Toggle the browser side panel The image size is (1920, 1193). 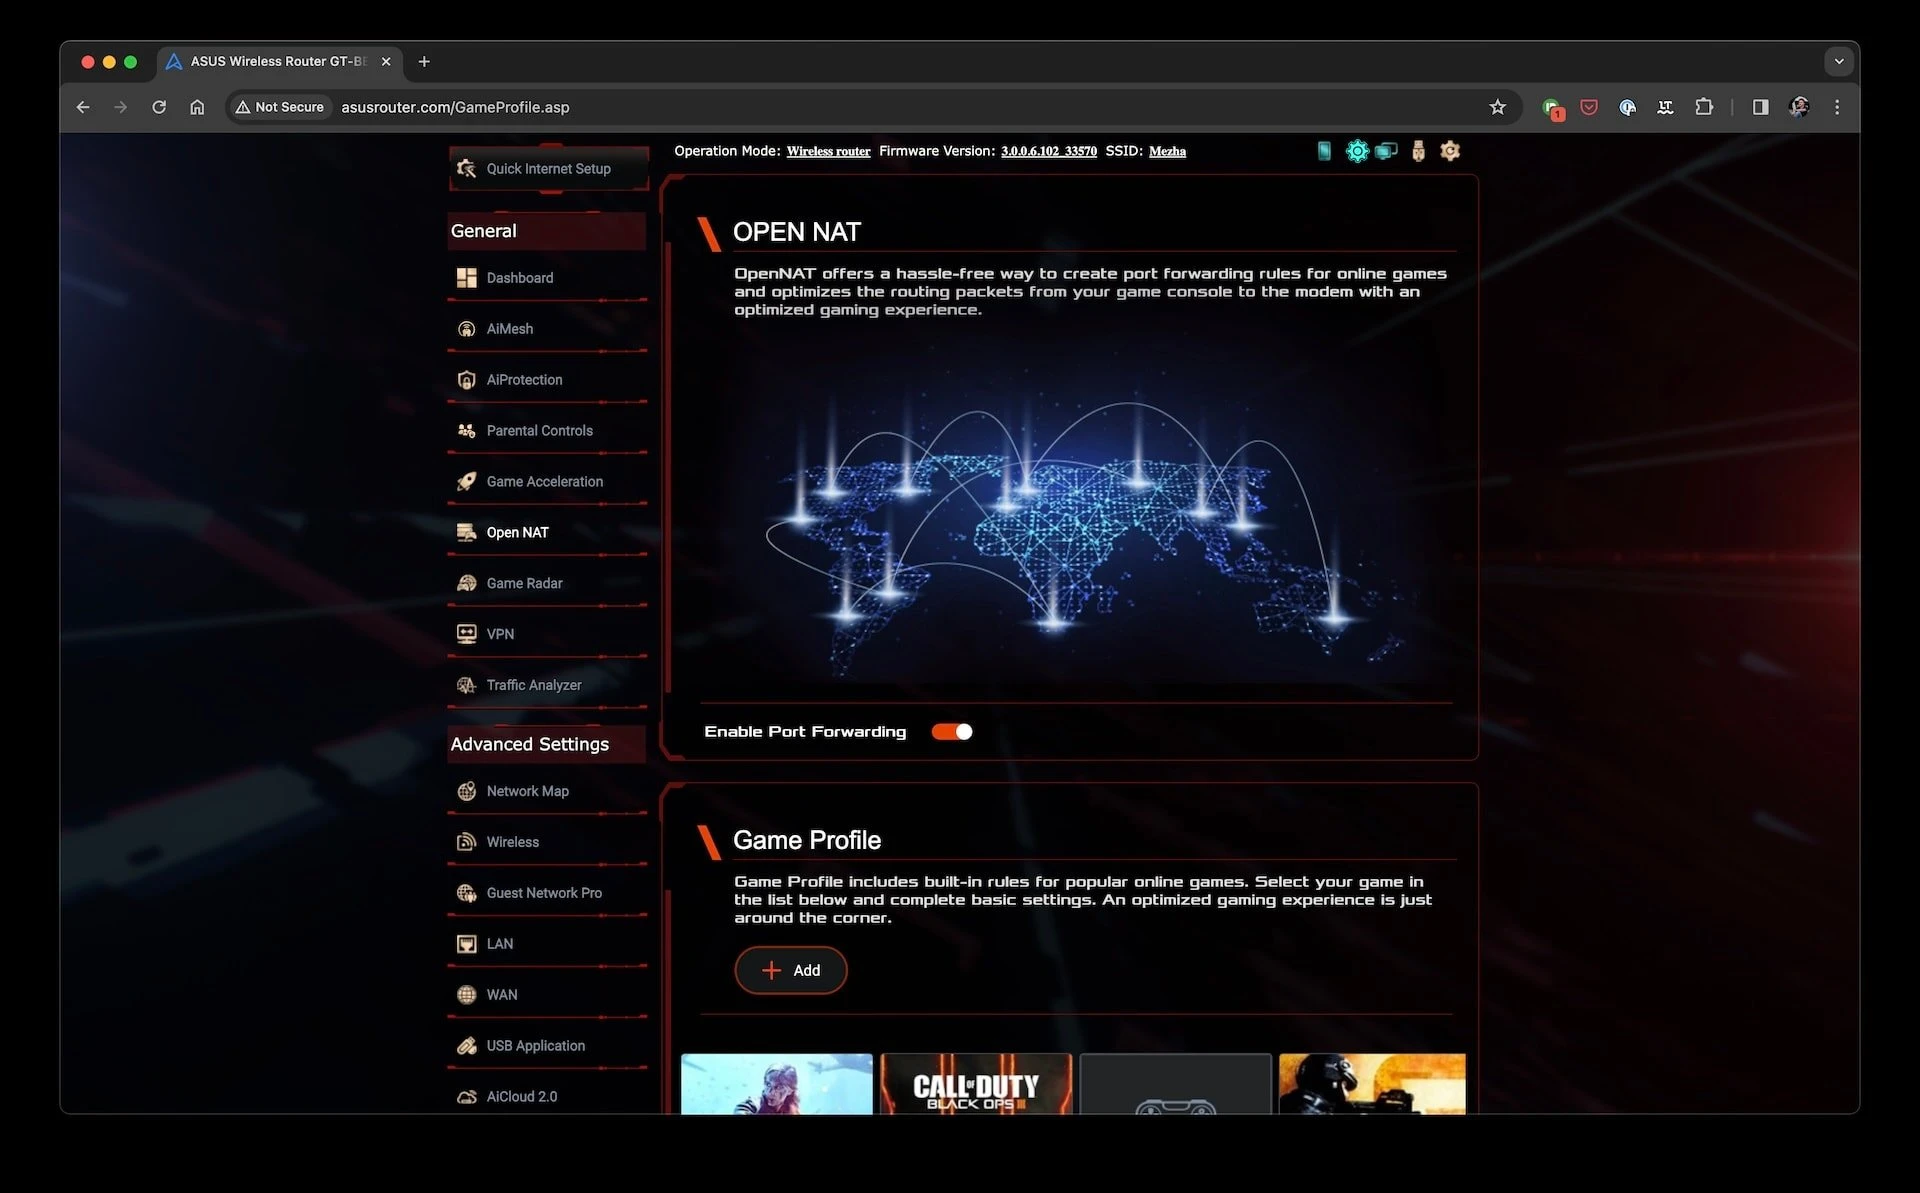click(x=1760, y=107)
